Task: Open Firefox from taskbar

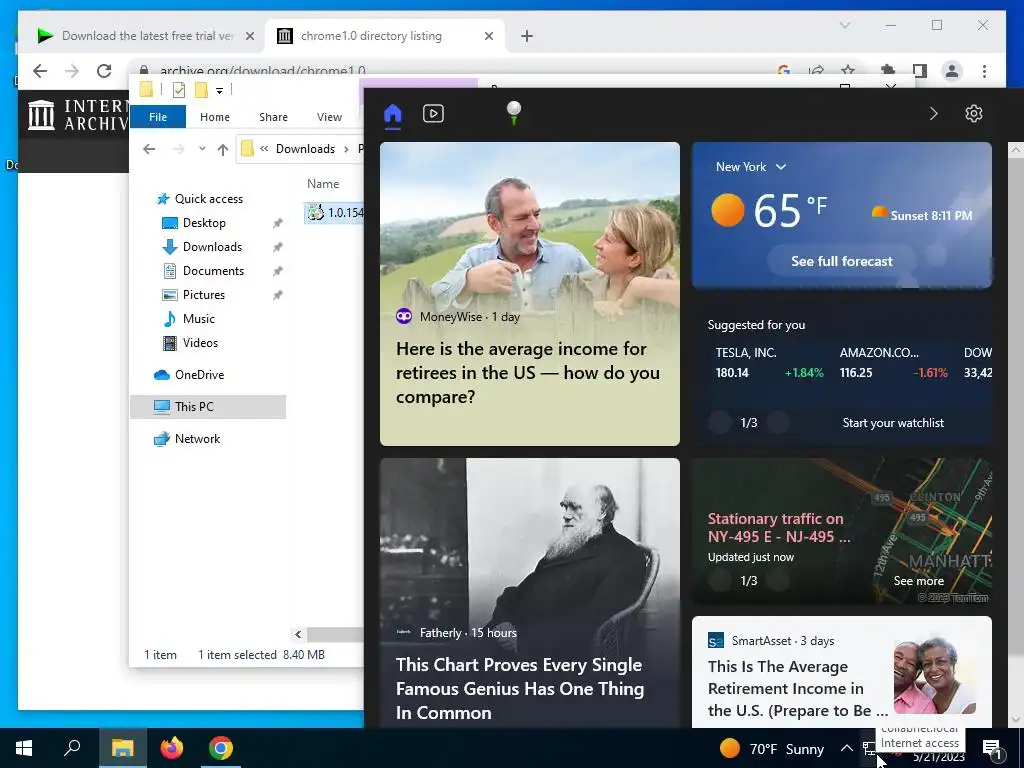Action: 172,748
